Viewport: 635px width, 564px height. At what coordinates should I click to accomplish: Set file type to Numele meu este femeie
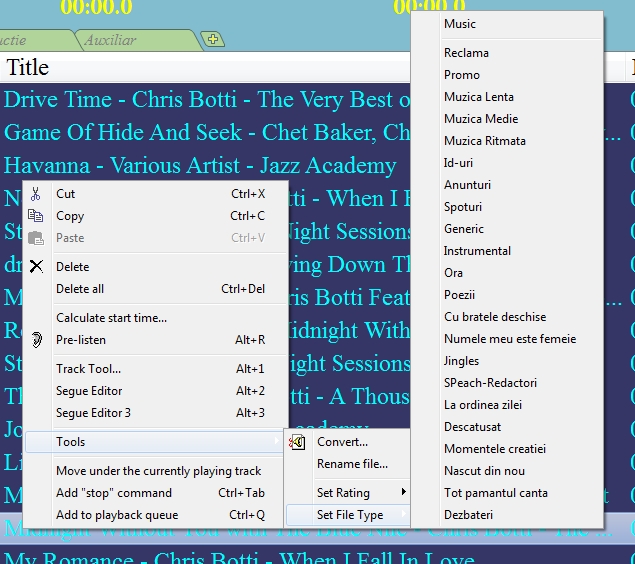tap(507, 339)
